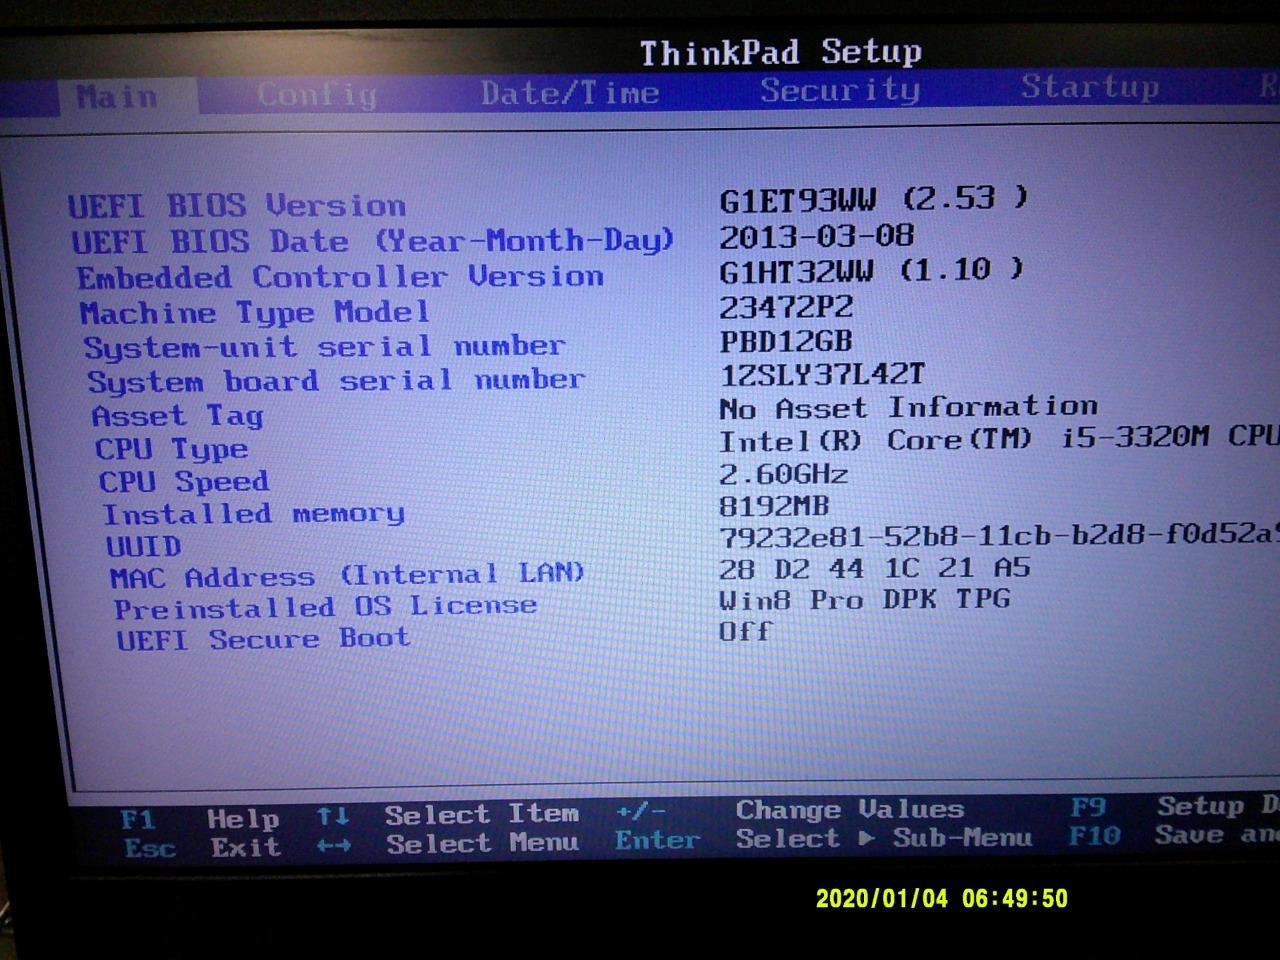Open the Config tab
The width and height of the screenshot is (1280, 960).
[x=317, y=95]
